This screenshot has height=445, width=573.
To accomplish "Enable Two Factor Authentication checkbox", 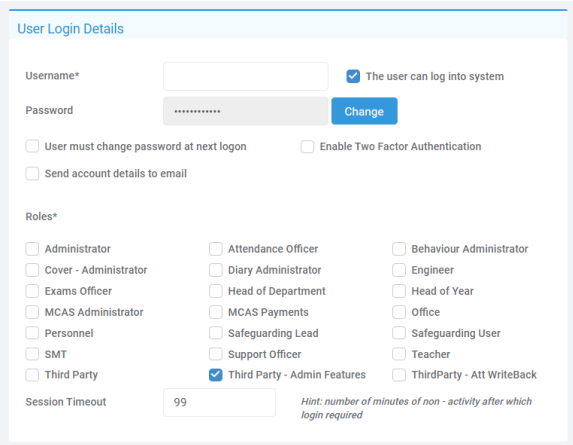I will (307, 147).
